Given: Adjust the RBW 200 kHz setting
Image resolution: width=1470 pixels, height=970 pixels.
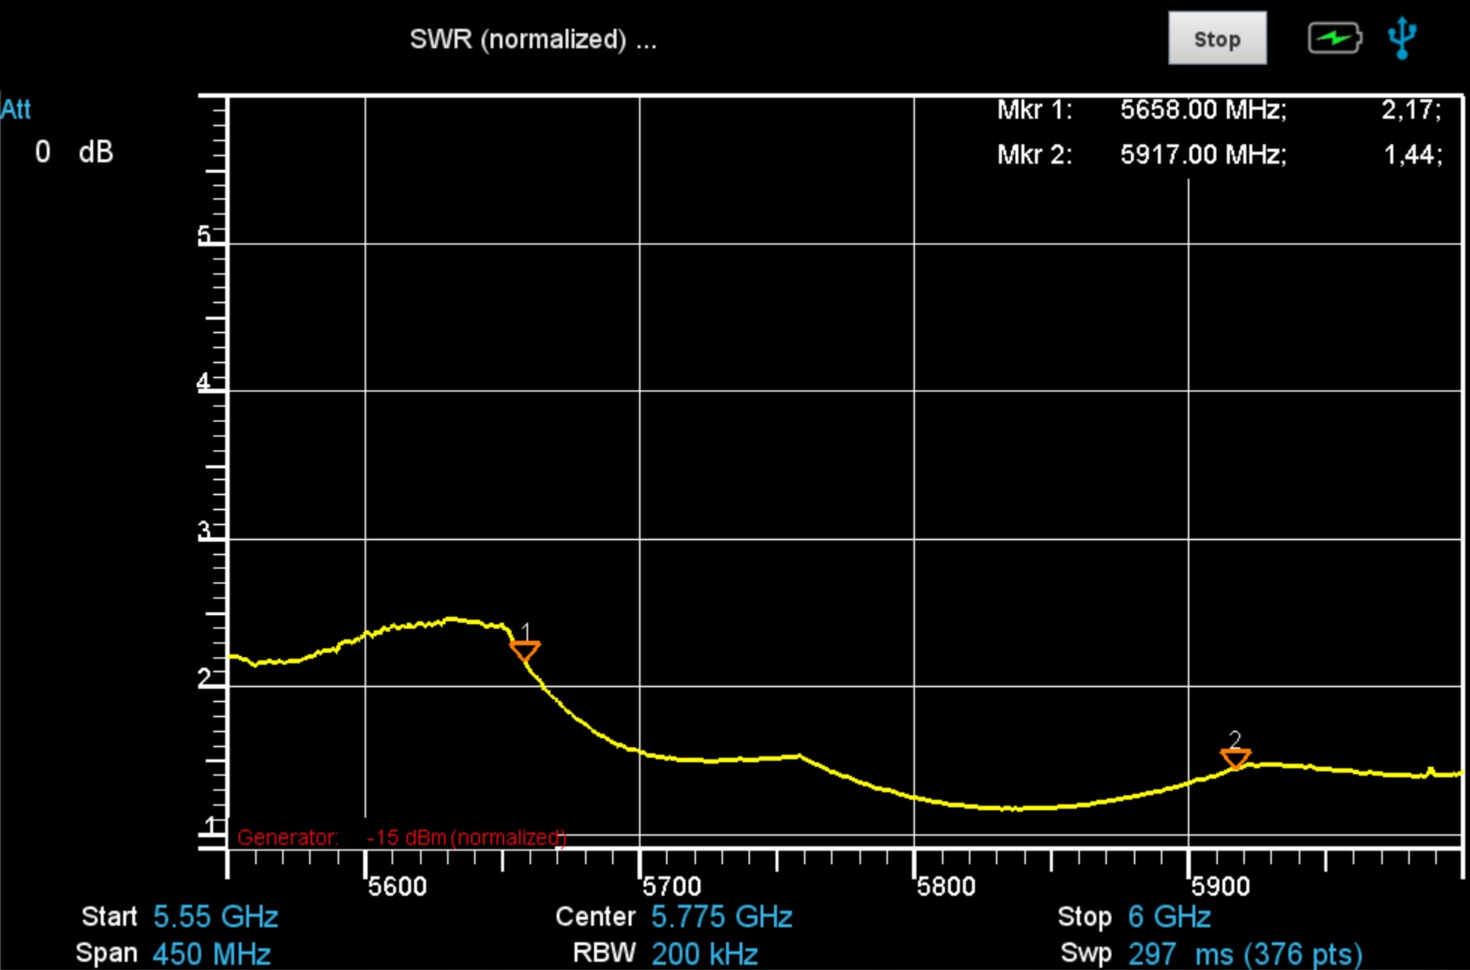Looking at the screenshot, I should click(x=704, y=954).
